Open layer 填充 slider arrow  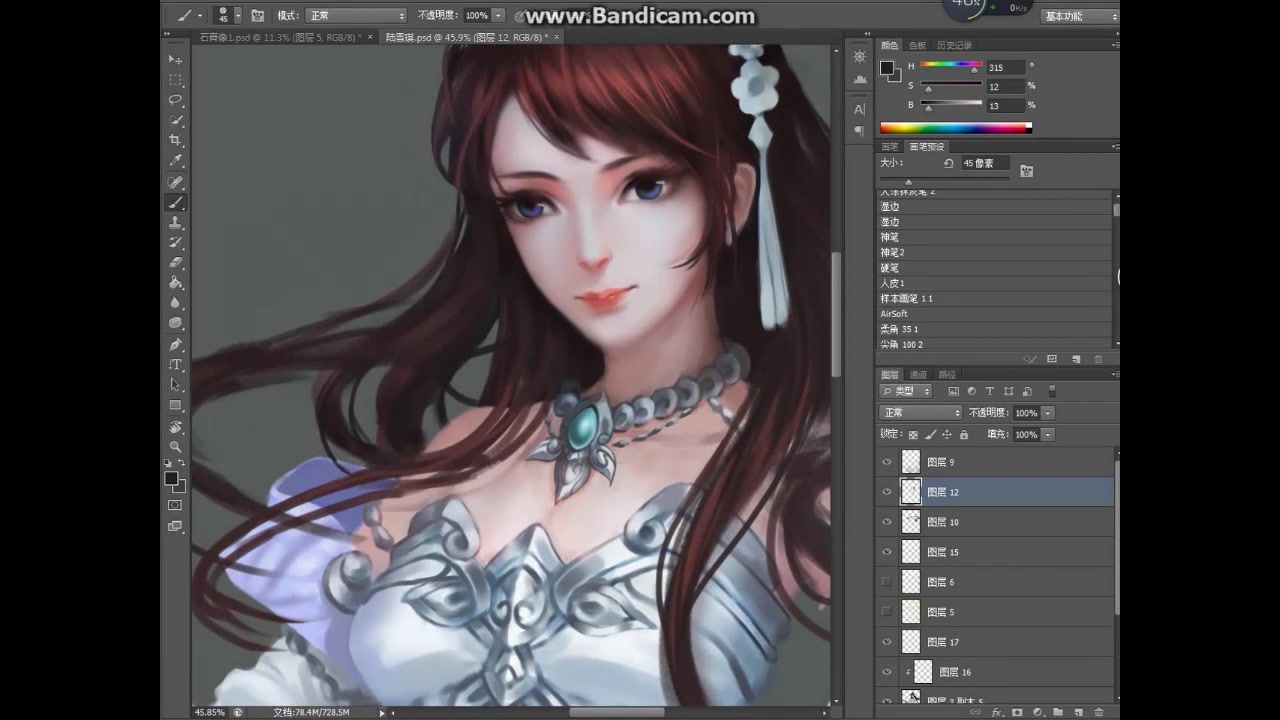1048,435
